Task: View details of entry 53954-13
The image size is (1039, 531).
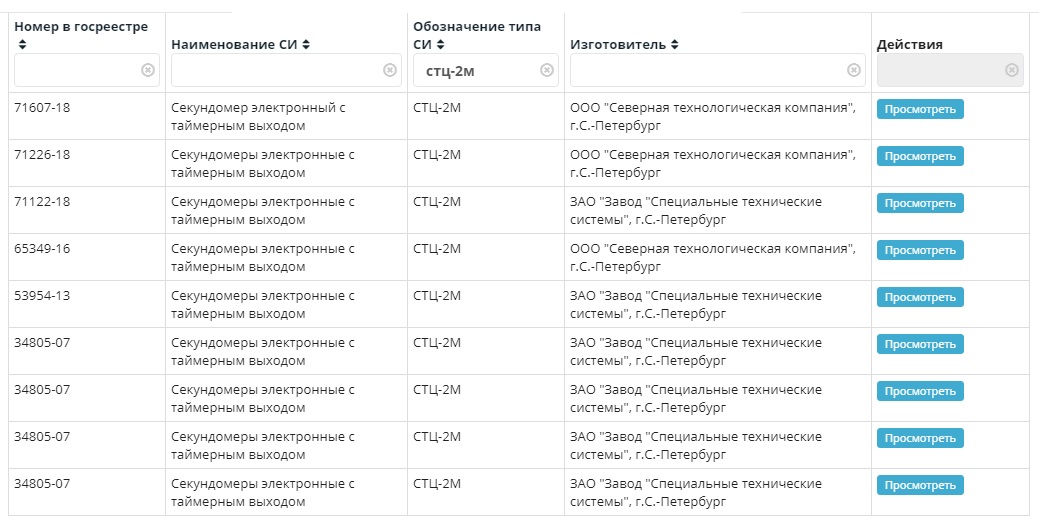Action: click(919, 297)
